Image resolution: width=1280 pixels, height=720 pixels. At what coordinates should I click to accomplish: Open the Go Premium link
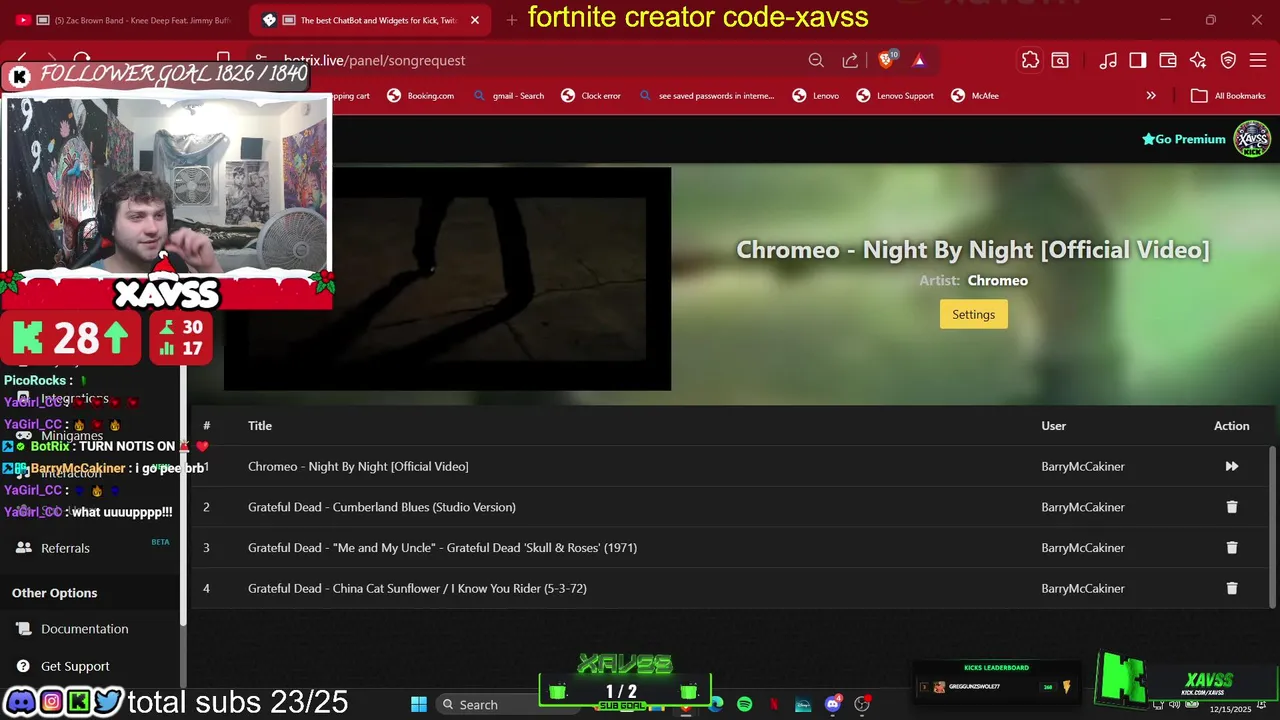coord(1184,139)
